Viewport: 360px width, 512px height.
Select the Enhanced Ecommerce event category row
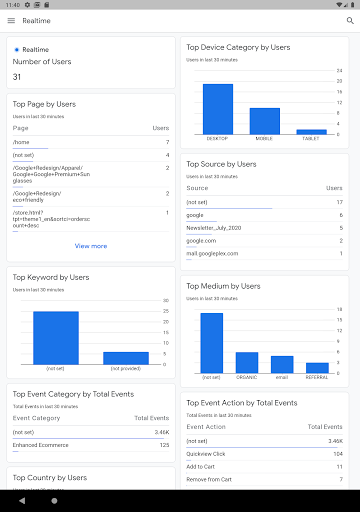tap(91, 445)
